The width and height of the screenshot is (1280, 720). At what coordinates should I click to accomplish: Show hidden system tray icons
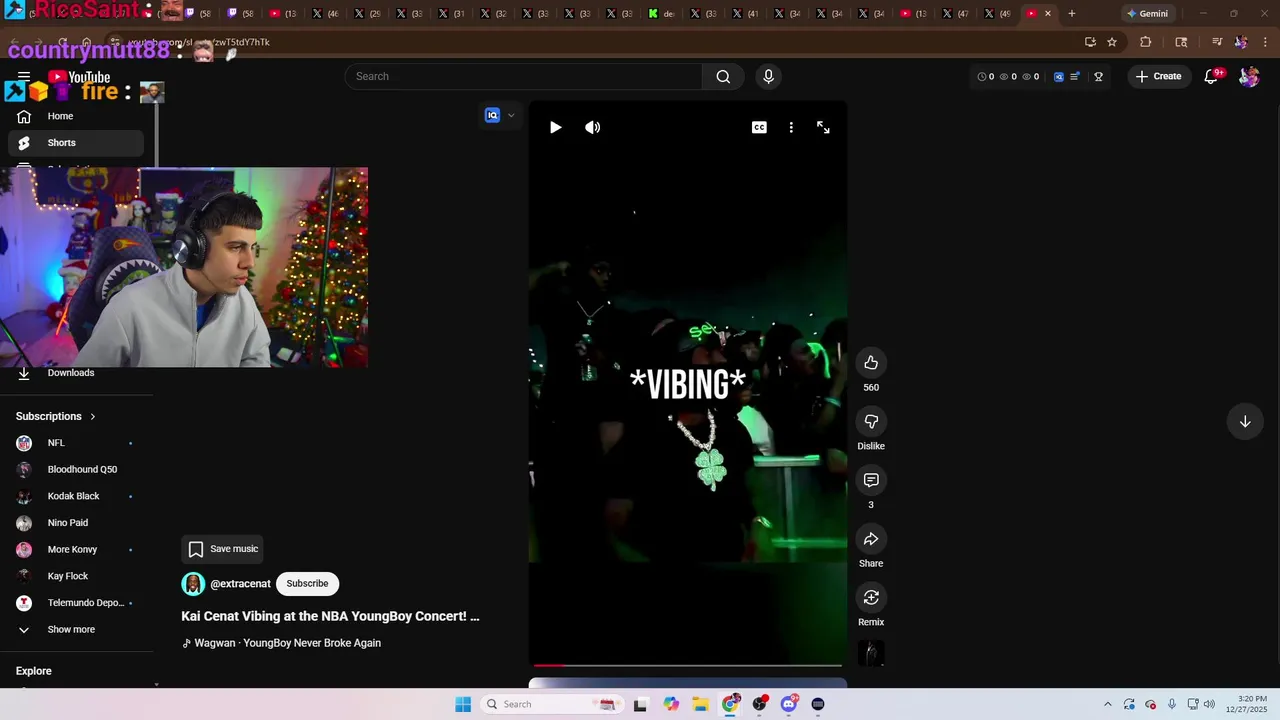[x=1107, y=704]
